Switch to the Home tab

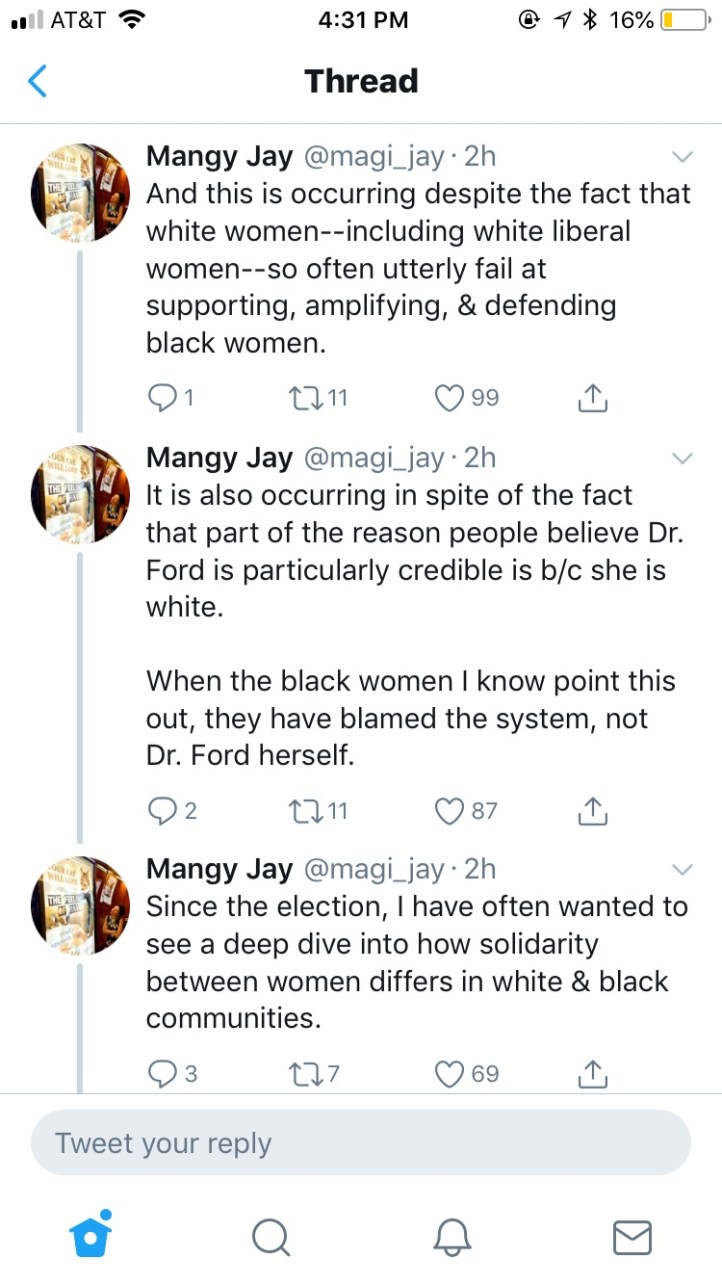[x=90, y=1236]
